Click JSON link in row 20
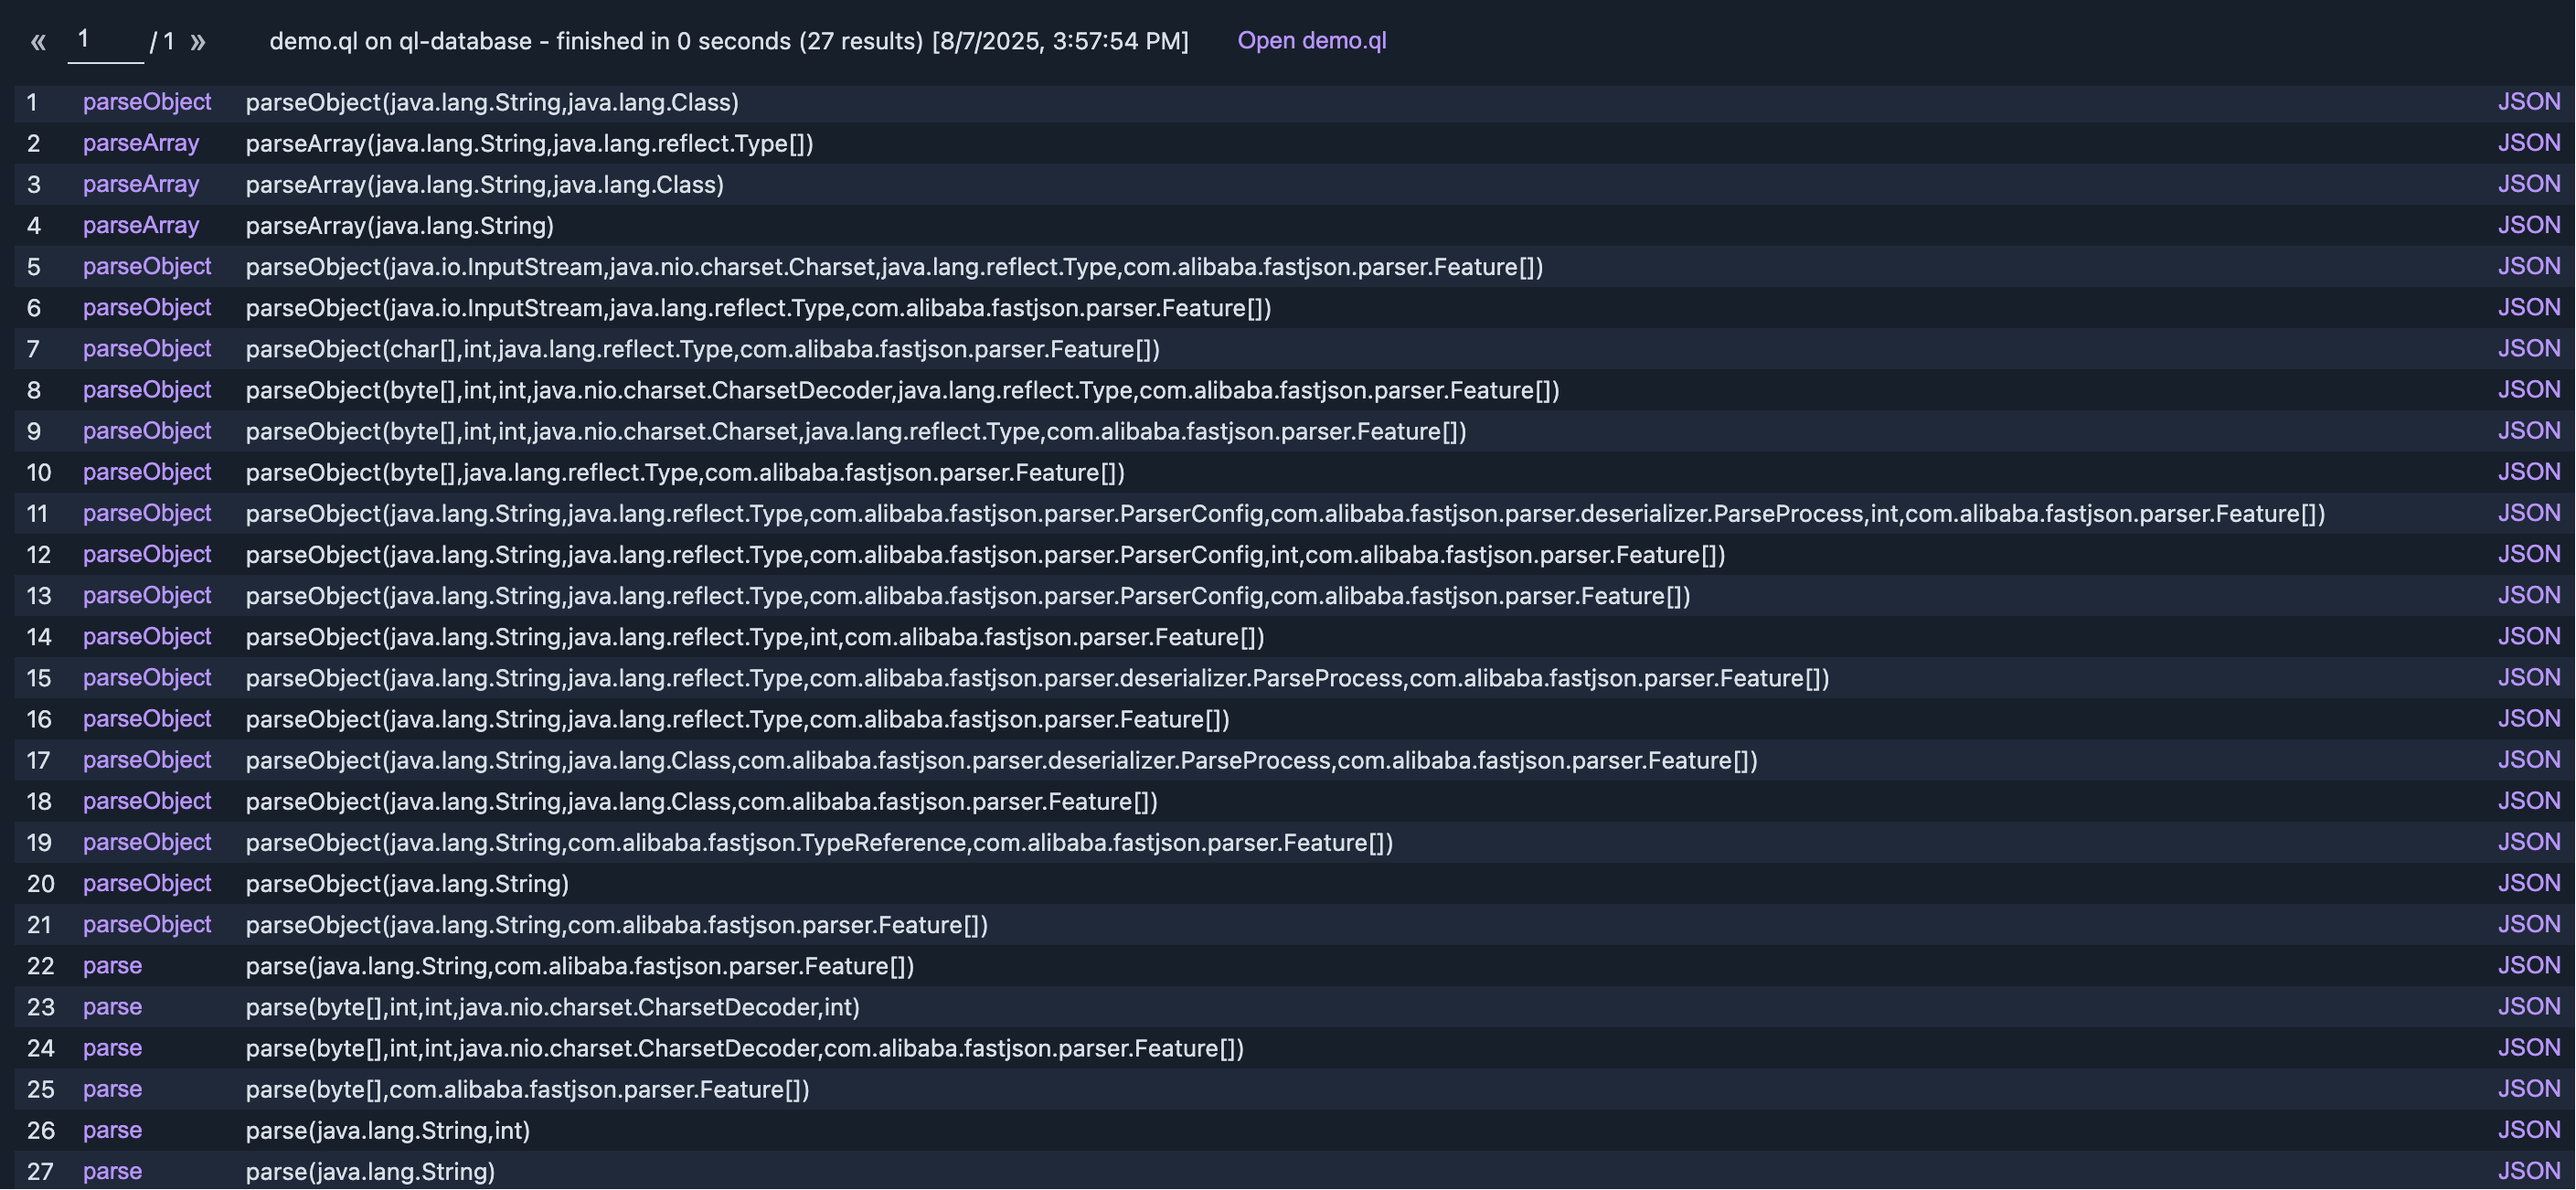Image resolution: width=2576 pixels, height=1190 pixels. (x=2528, y=884)
